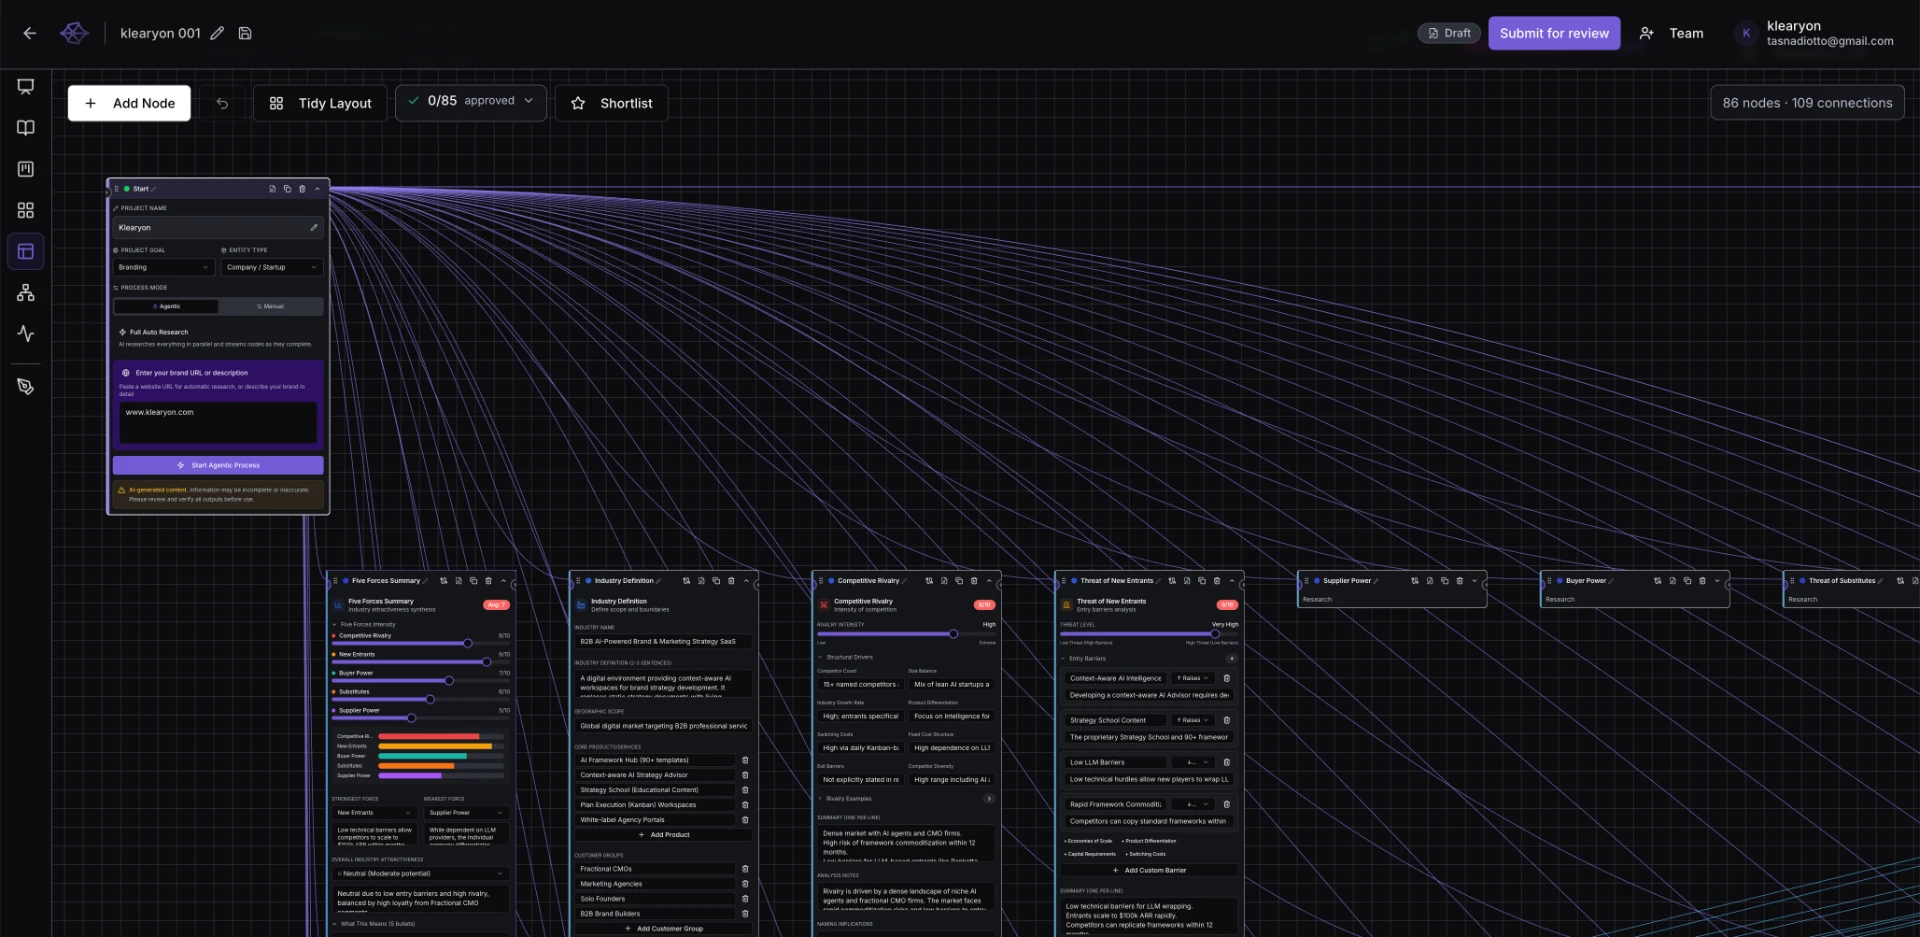
Task: Open the Entity Type Company / Startup dropdown
Action: coord(272,268)
